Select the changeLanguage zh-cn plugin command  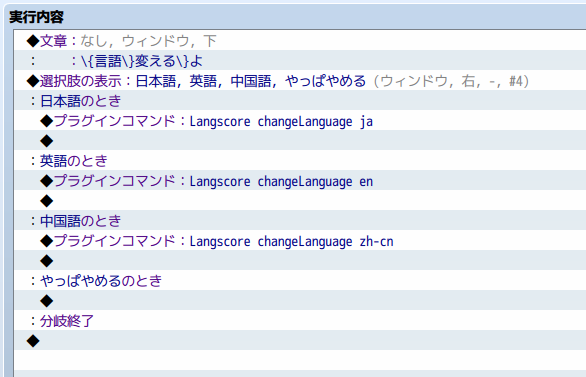(x=300, y=240)
